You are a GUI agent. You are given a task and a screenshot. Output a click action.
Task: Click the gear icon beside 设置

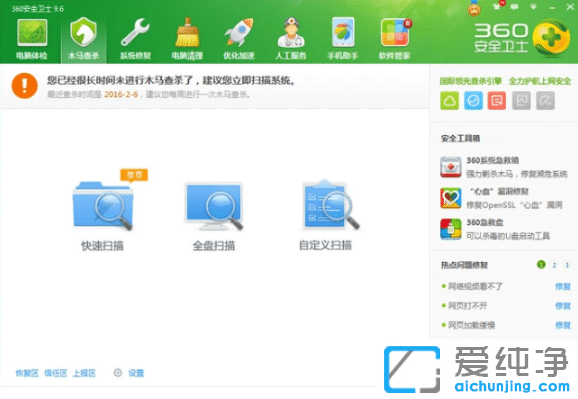[x=118, y=372]
